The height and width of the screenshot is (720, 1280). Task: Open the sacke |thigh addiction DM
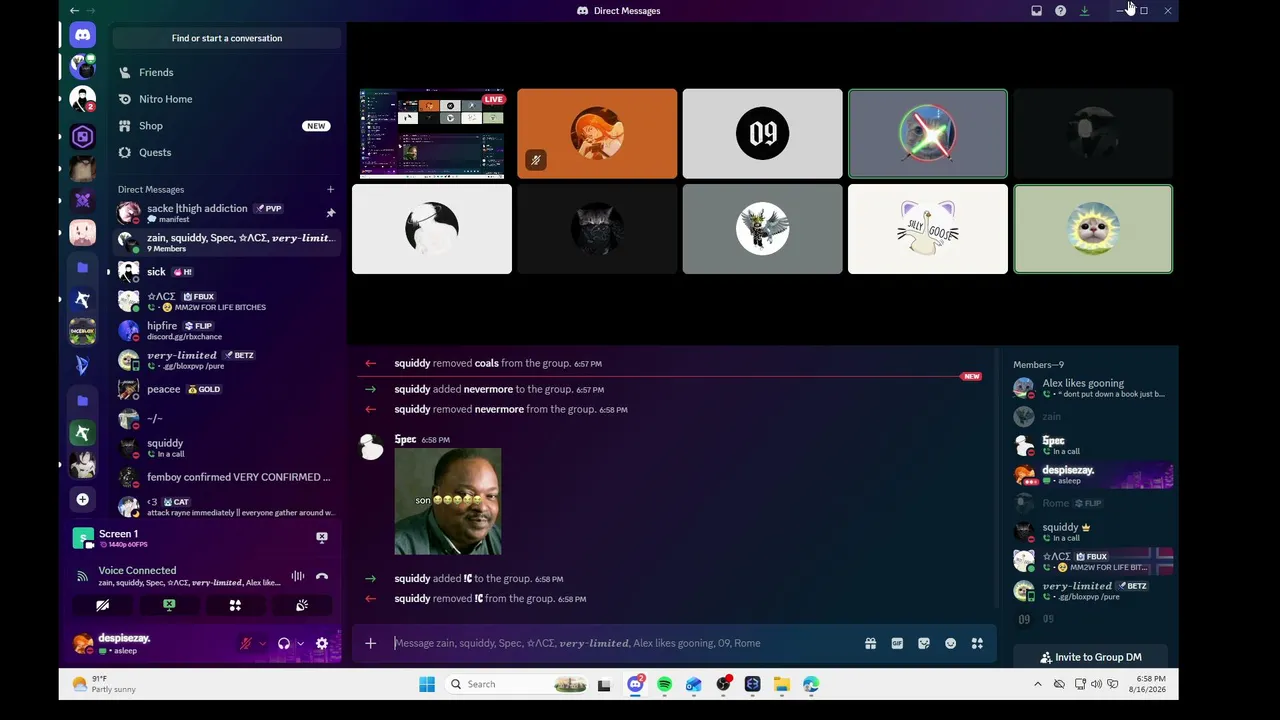(226, 213)
